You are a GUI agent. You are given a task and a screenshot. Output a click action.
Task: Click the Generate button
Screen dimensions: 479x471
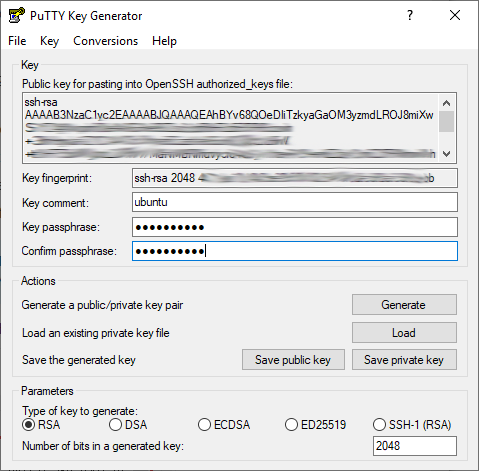[404, 305]
